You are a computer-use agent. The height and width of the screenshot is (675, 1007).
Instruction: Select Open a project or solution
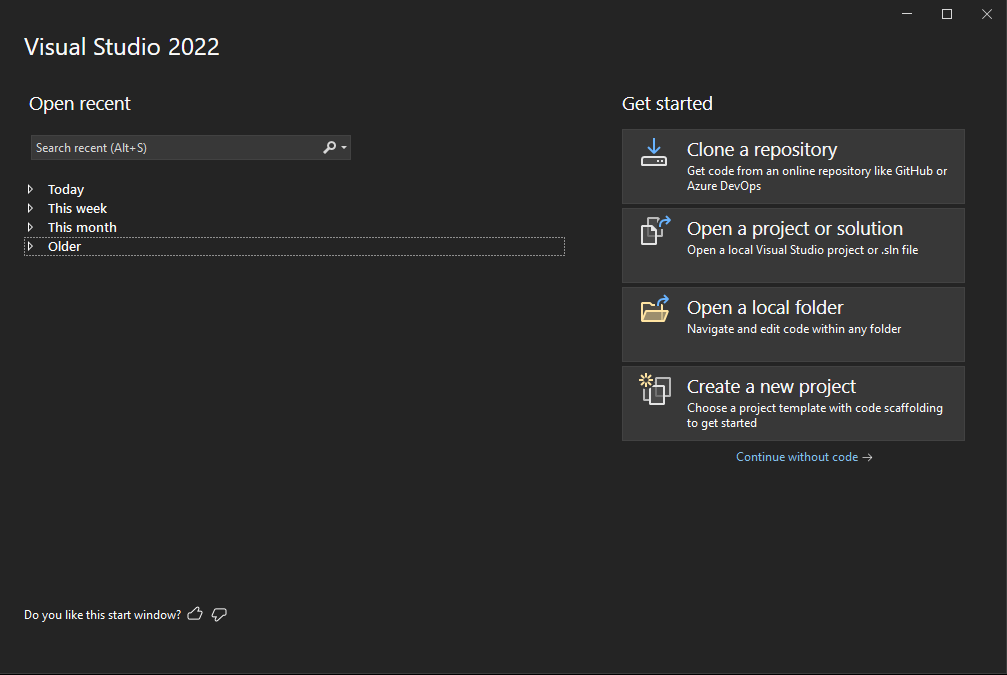click(793, 245)
